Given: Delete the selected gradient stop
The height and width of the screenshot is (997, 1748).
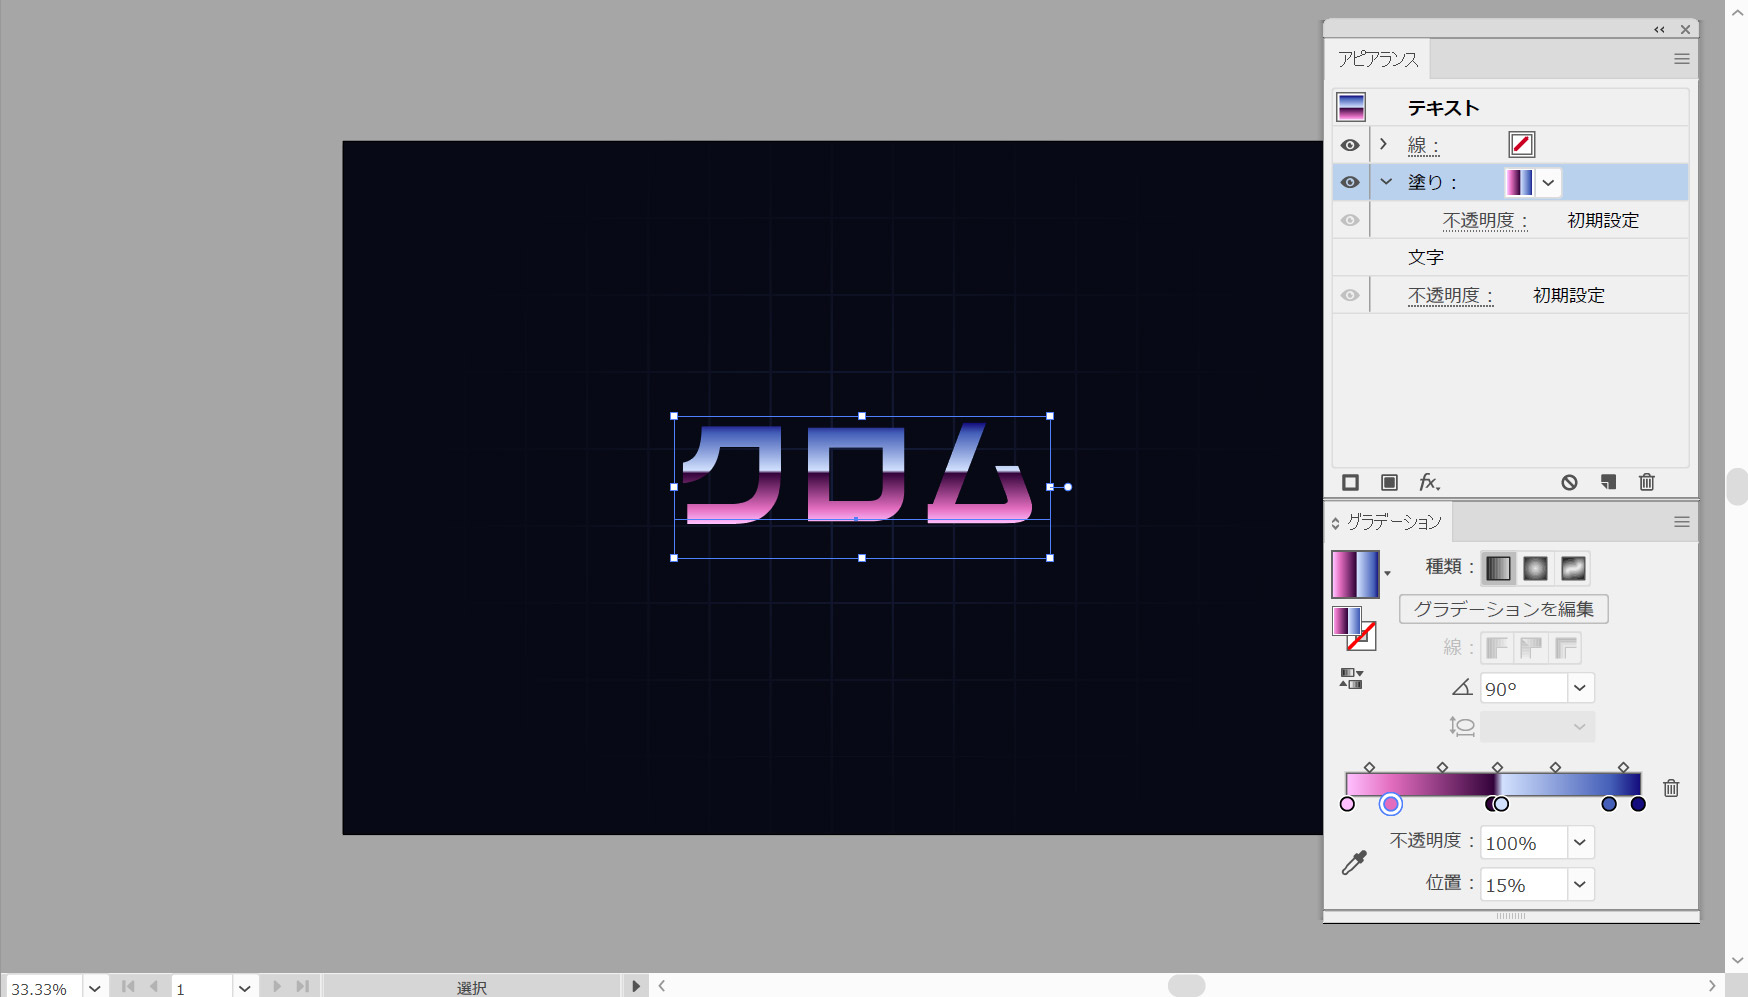Looking at the screenshot, I should point(1671,788).
